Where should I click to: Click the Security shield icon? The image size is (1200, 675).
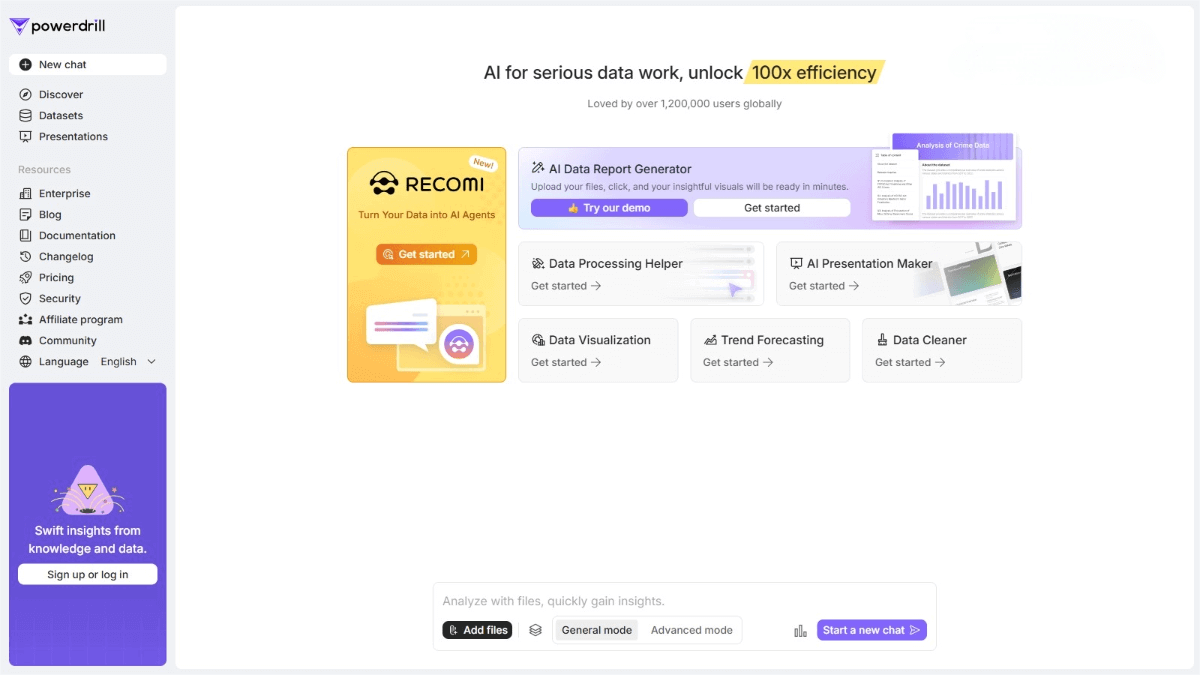(x=25, y=298)
